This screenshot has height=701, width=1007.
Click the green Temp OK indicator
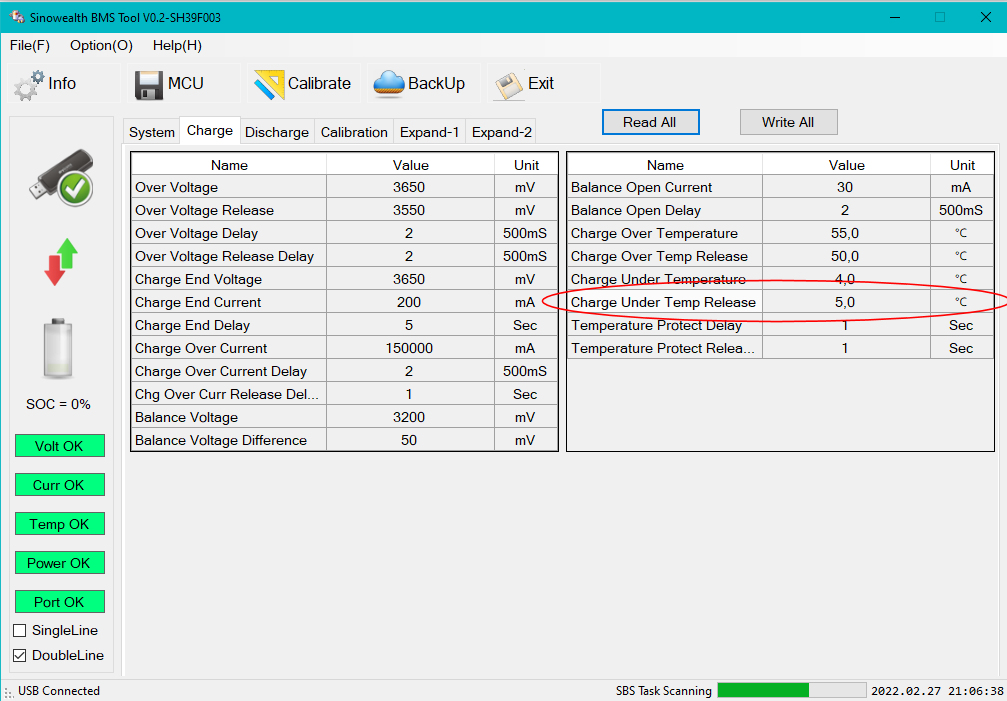[x=60, y=524]
